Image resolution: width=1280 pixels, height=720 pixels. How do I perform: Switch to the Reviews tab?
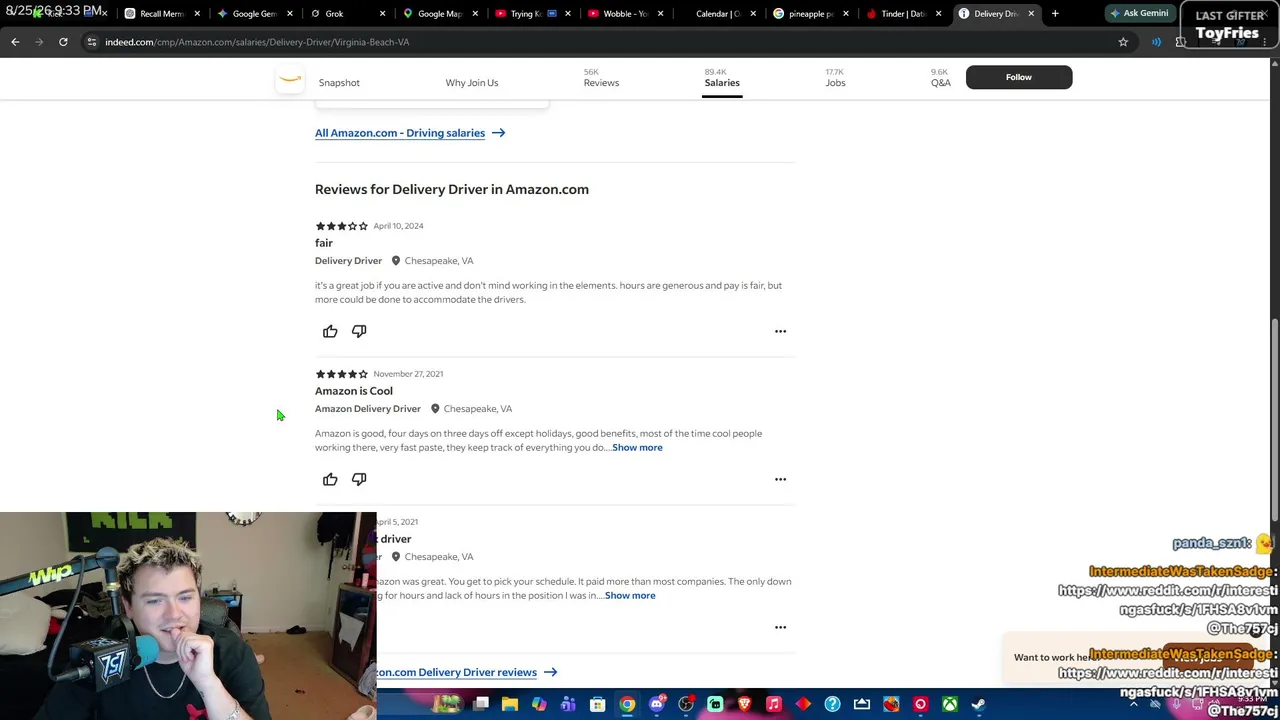(601, 78)
